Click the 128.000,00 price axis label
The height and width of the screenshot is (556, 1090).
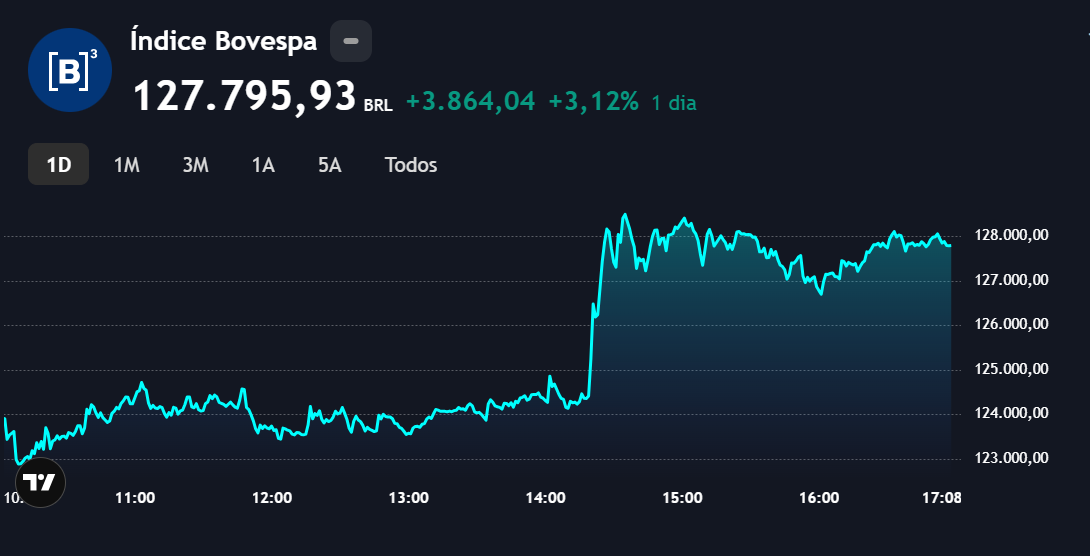pos(1013,236)
